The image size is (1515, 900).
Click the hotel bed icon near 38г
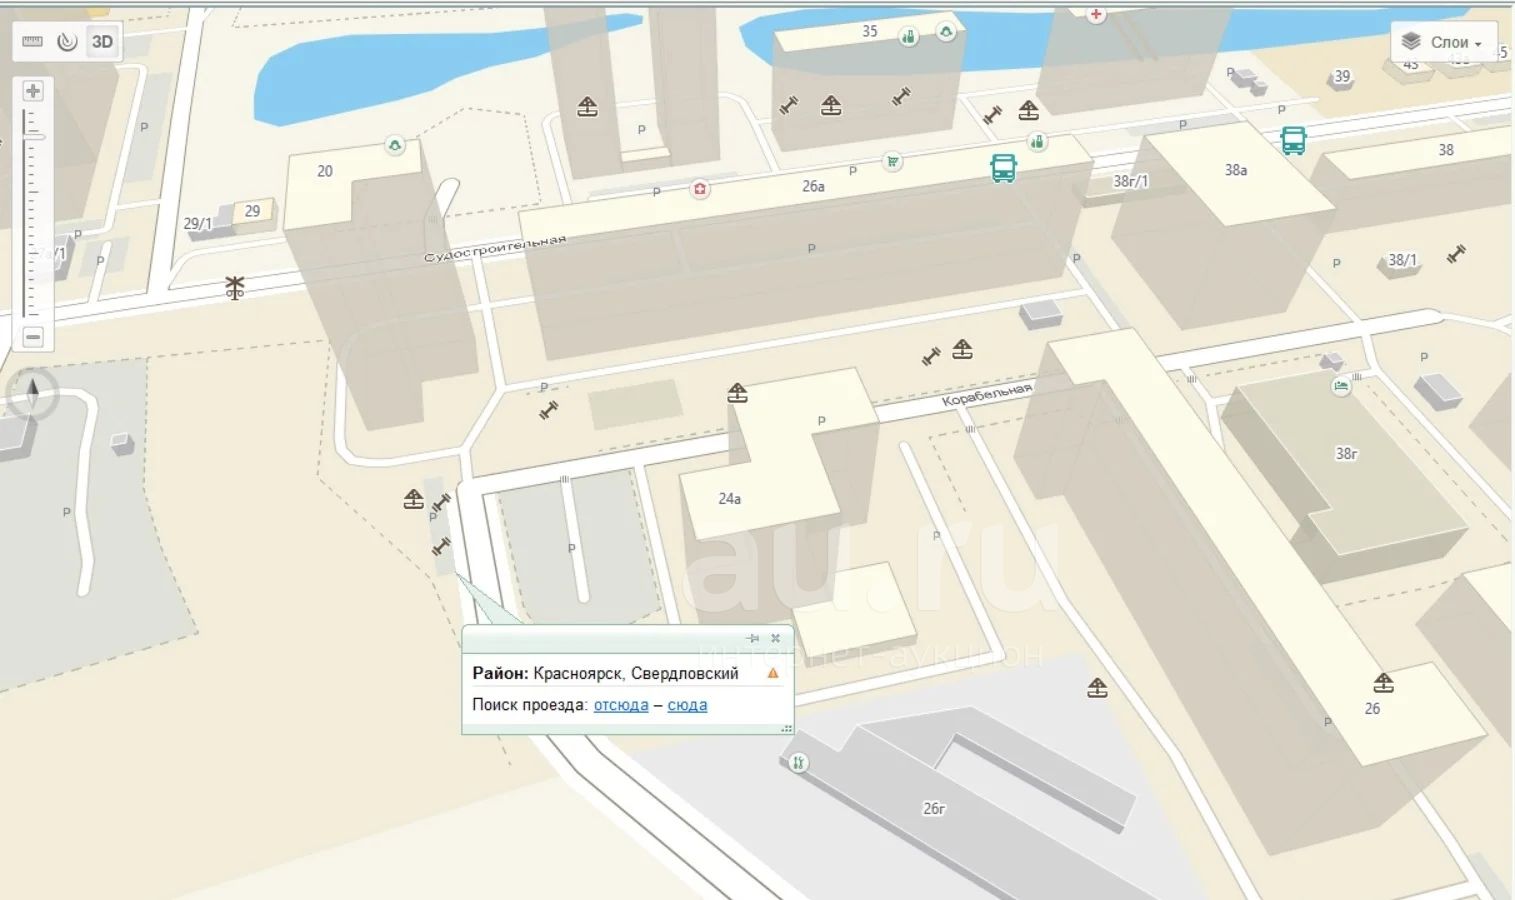pos(1341,386)
